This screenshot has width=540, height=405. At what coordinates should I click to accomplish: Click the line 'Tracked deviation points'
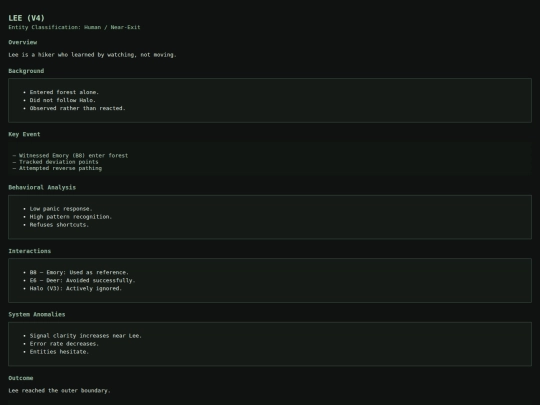(x=59, y=162)
